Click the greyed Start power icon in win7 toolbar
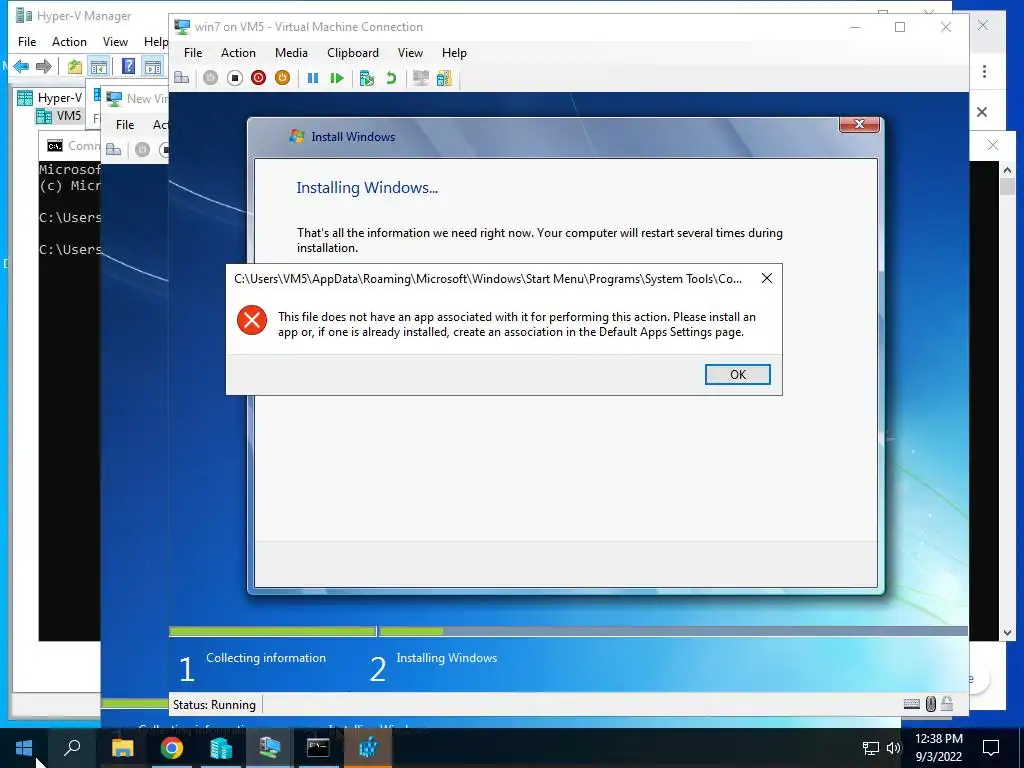Viewport: 1024px width, 768px height. point(210,78)
